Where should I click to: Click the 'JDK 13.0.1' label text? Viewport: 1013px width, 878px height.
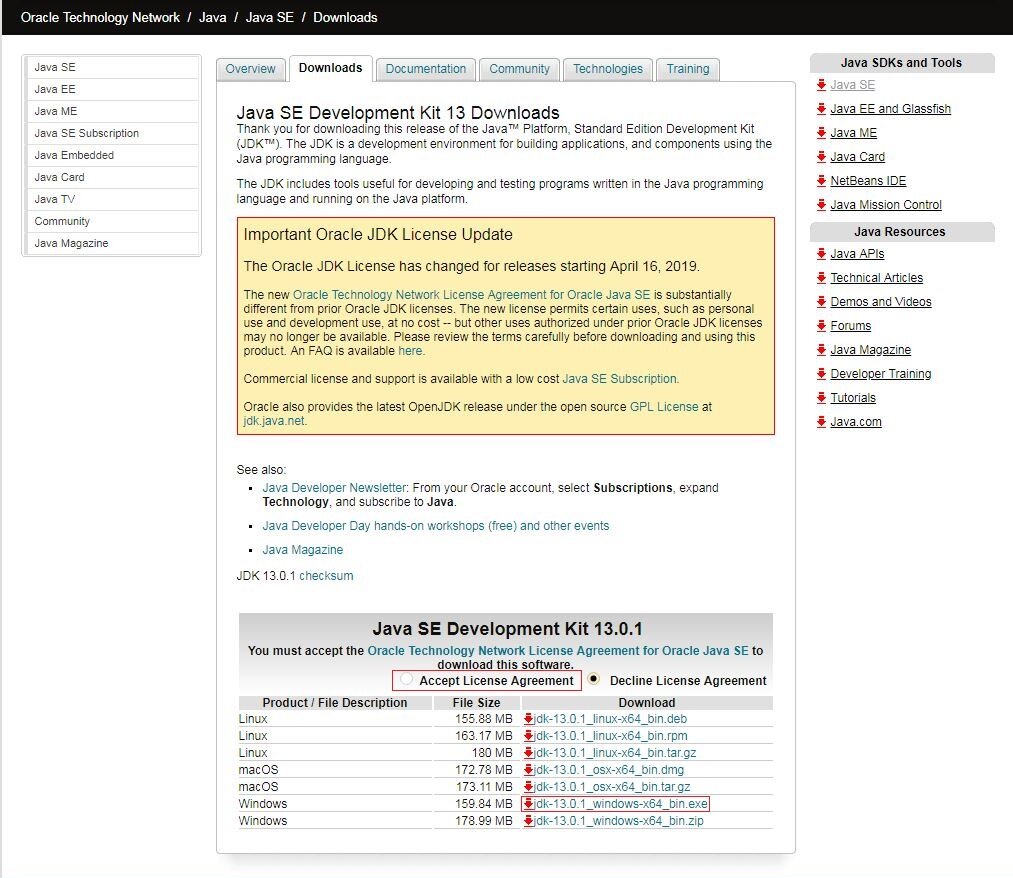click(266, 576)
